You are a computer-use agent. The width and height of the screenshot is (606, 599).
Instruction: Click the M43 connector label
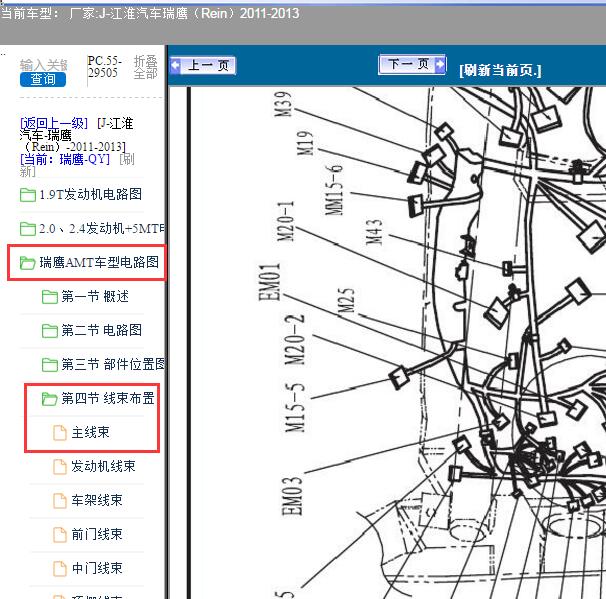coord(374,232)
